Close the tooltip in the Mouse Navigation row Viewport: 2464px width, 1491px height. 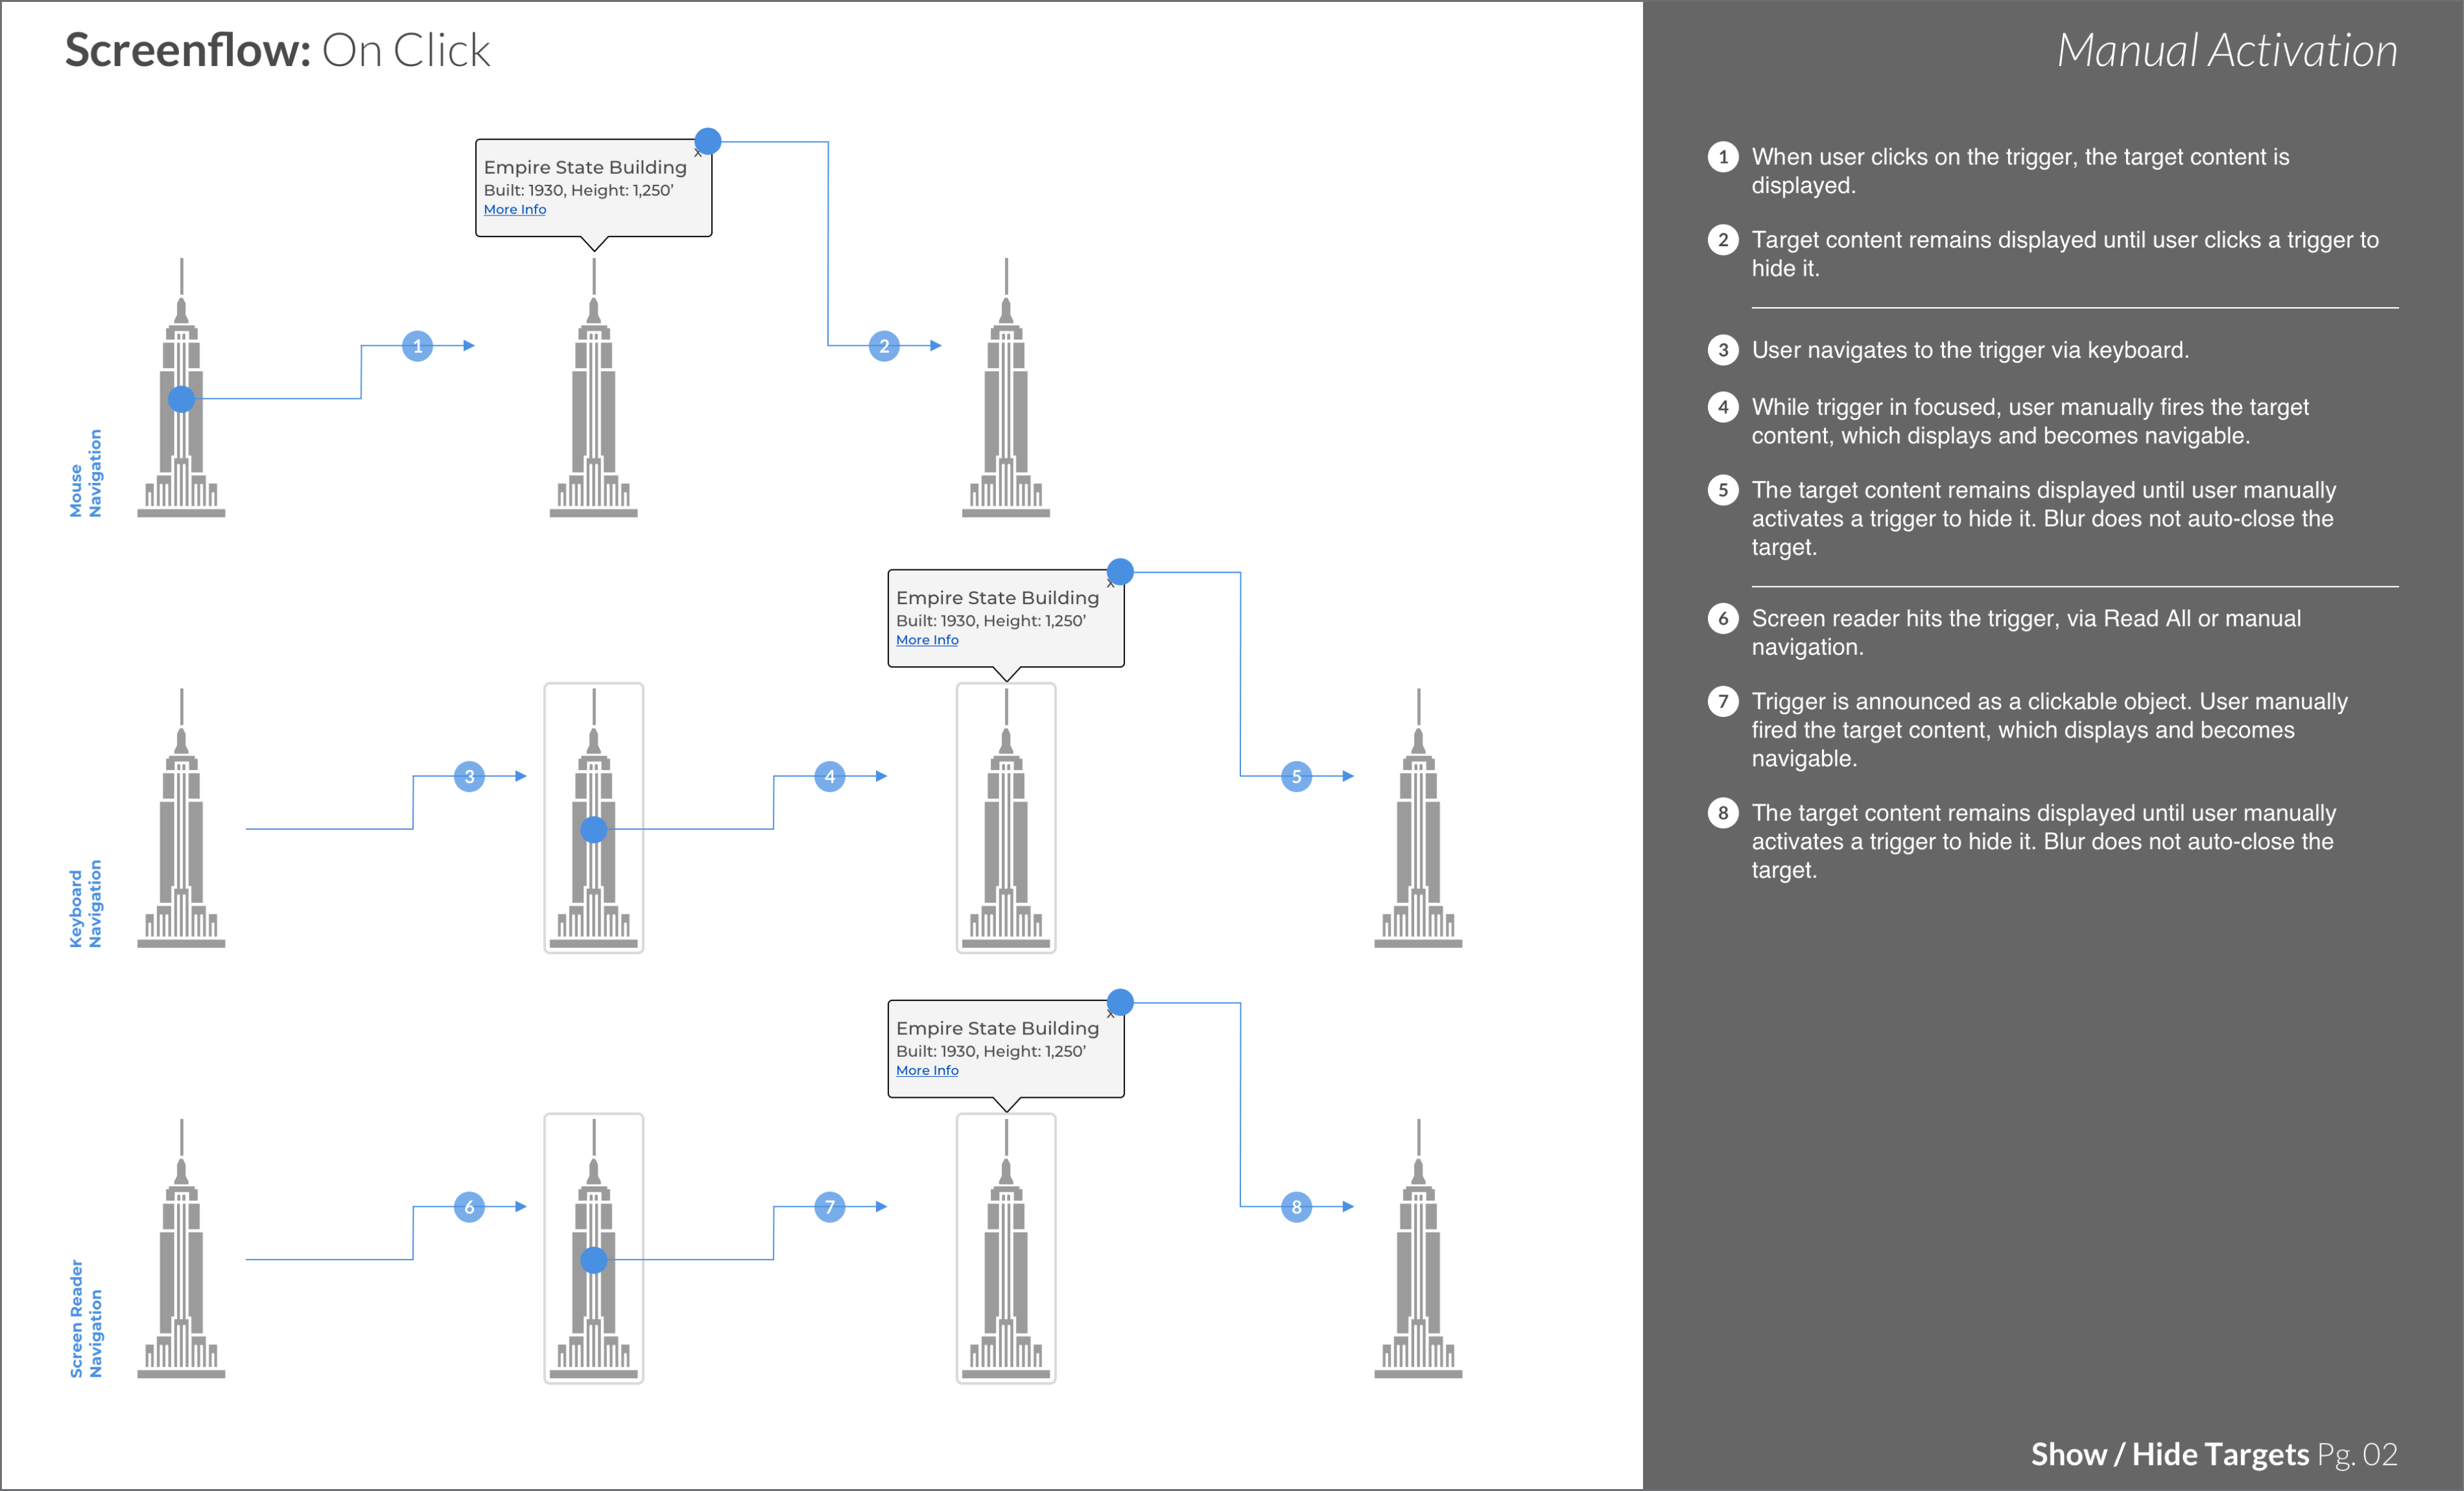[698, 153]
